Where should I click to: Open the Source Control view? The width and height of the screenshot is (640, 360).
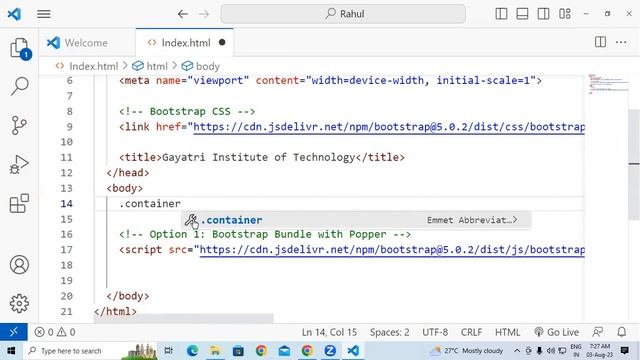coord(19,125)
